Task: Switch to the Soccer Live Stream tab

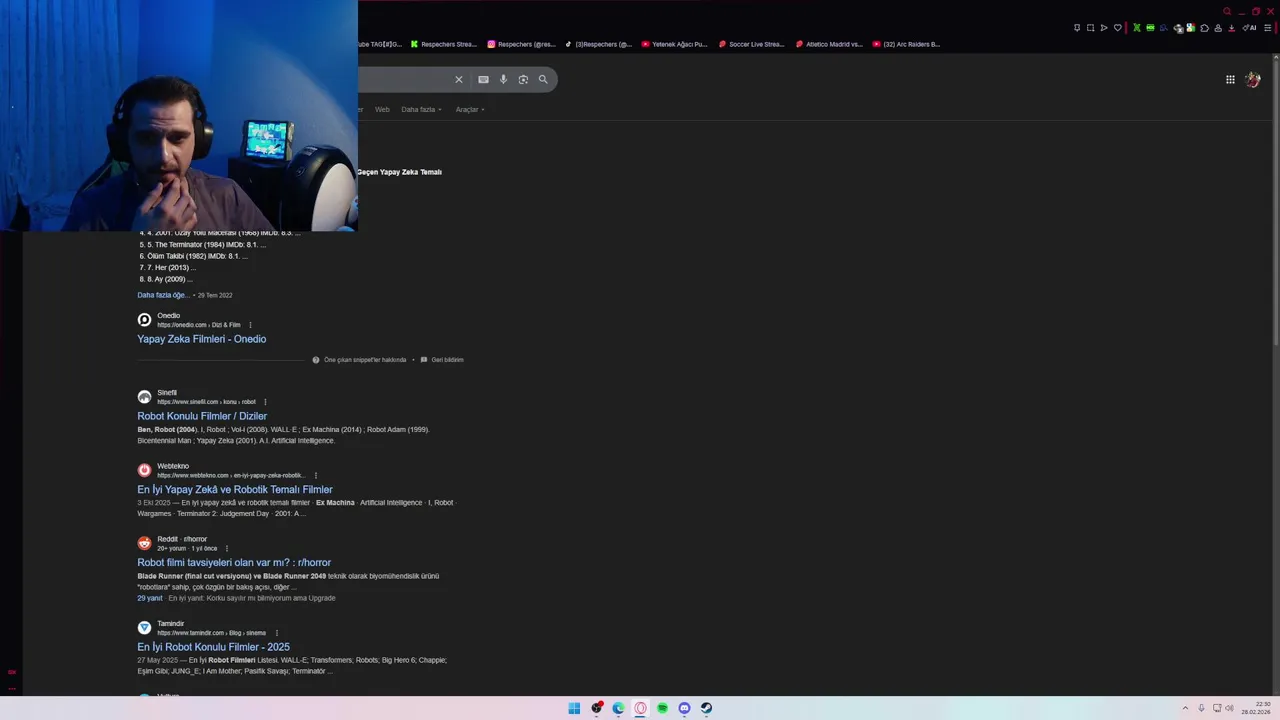Action: coord(752,44)
